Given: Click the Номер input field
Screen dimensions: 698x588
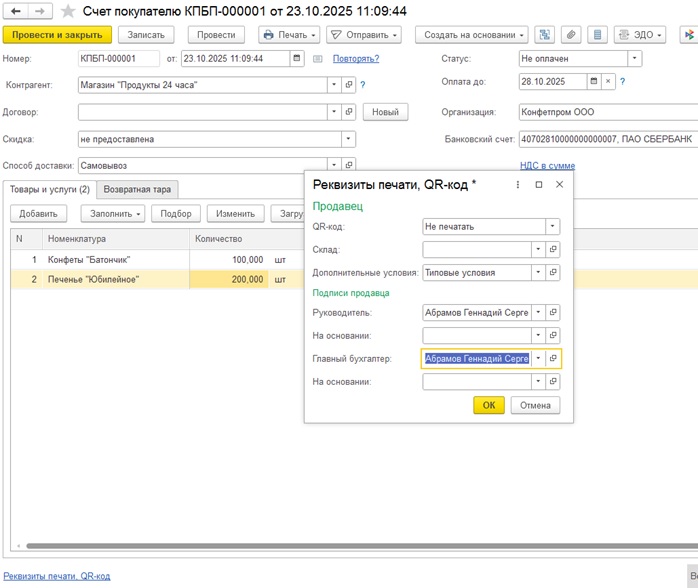Looking at the screenshot, I should tap(118, 59).
